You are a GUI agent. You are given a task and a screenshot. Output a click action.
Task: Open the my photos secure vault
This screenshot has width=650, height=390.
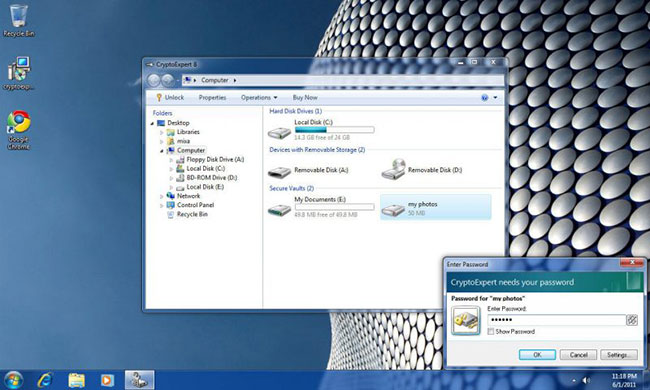tap(436, 207)
